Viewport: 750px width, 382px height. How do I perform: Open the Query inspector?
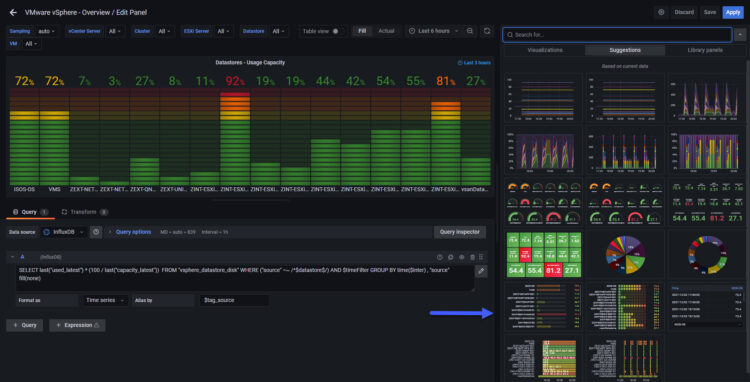pos(460,232)
